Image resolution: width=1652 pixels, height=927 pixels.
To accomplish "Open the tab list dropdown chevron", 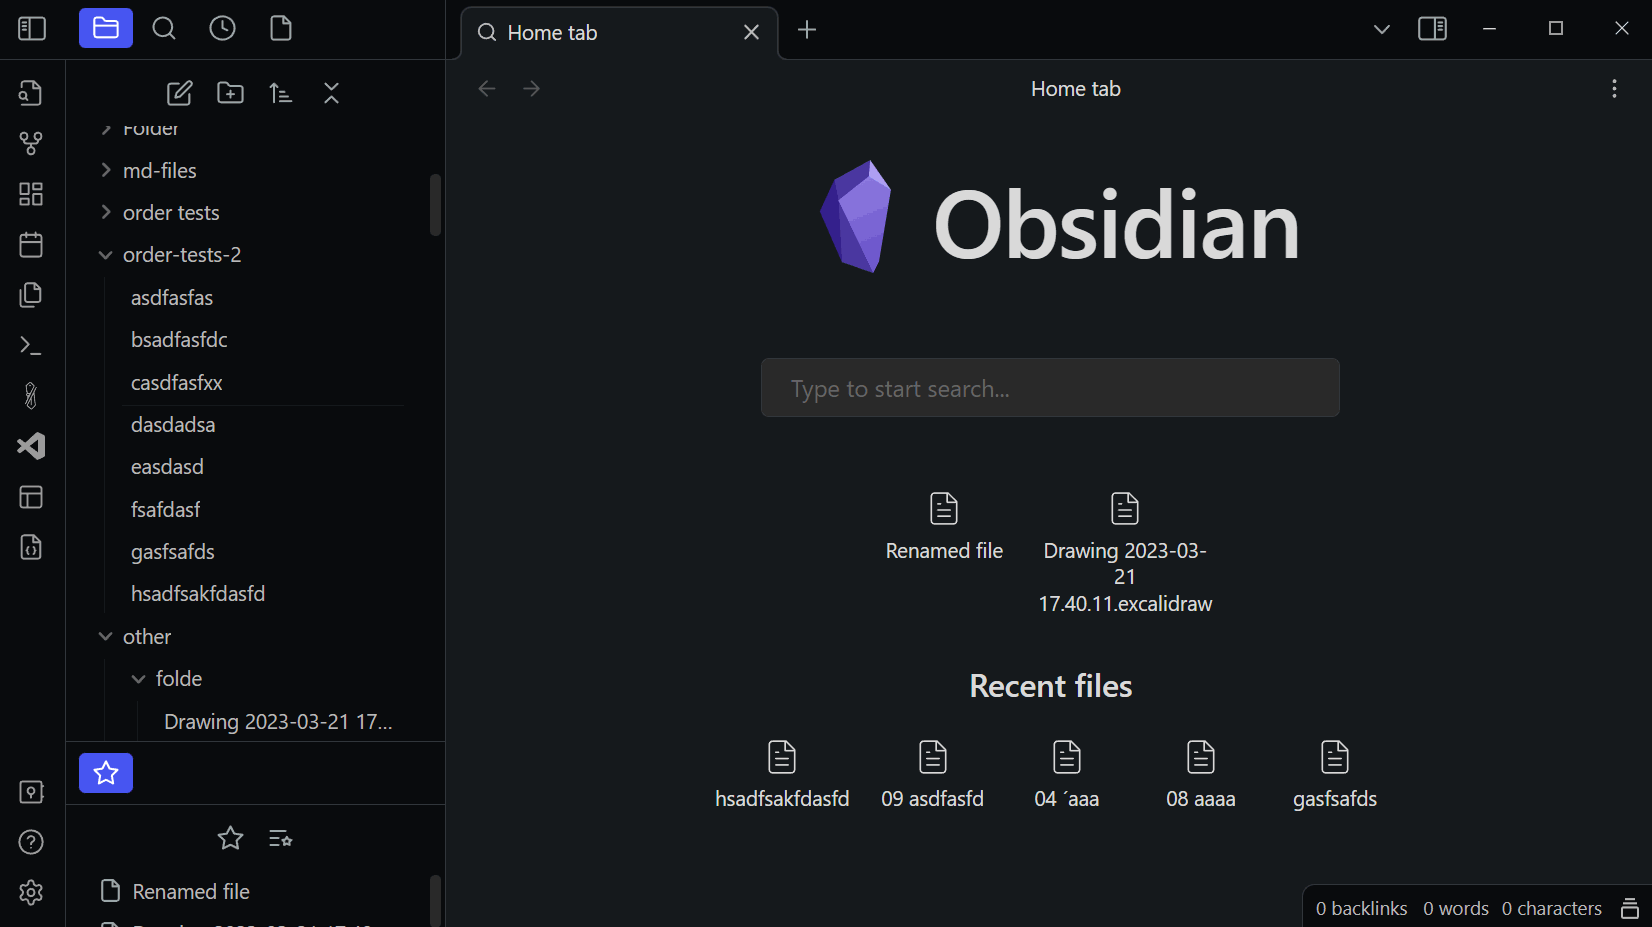I will 1381,29.
